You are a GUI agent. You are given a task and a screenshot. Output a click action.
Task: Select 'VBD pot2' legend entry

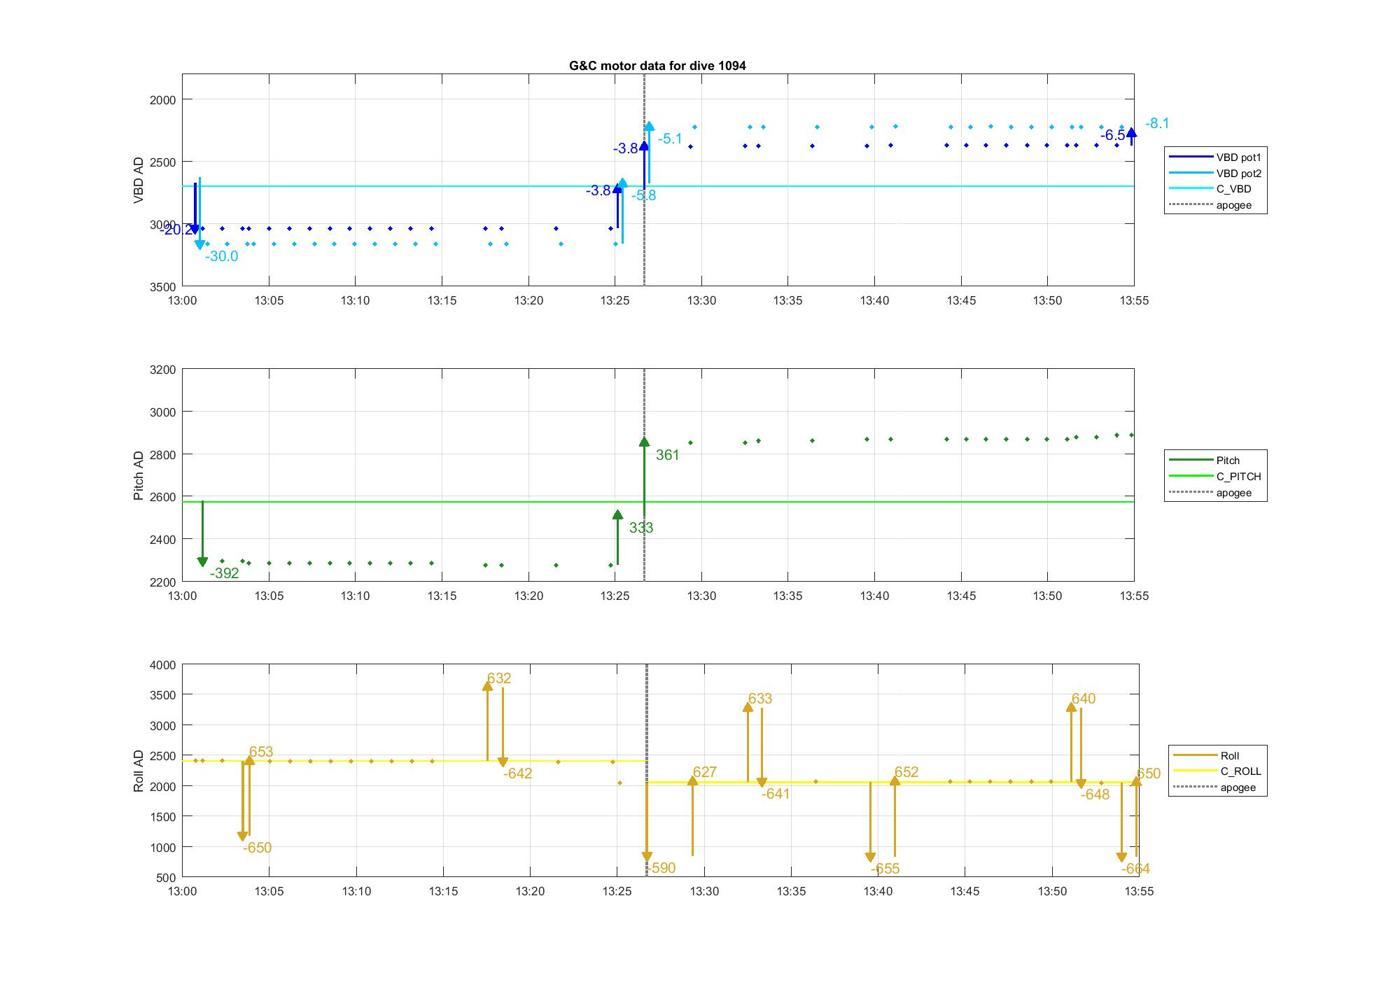1216,173
